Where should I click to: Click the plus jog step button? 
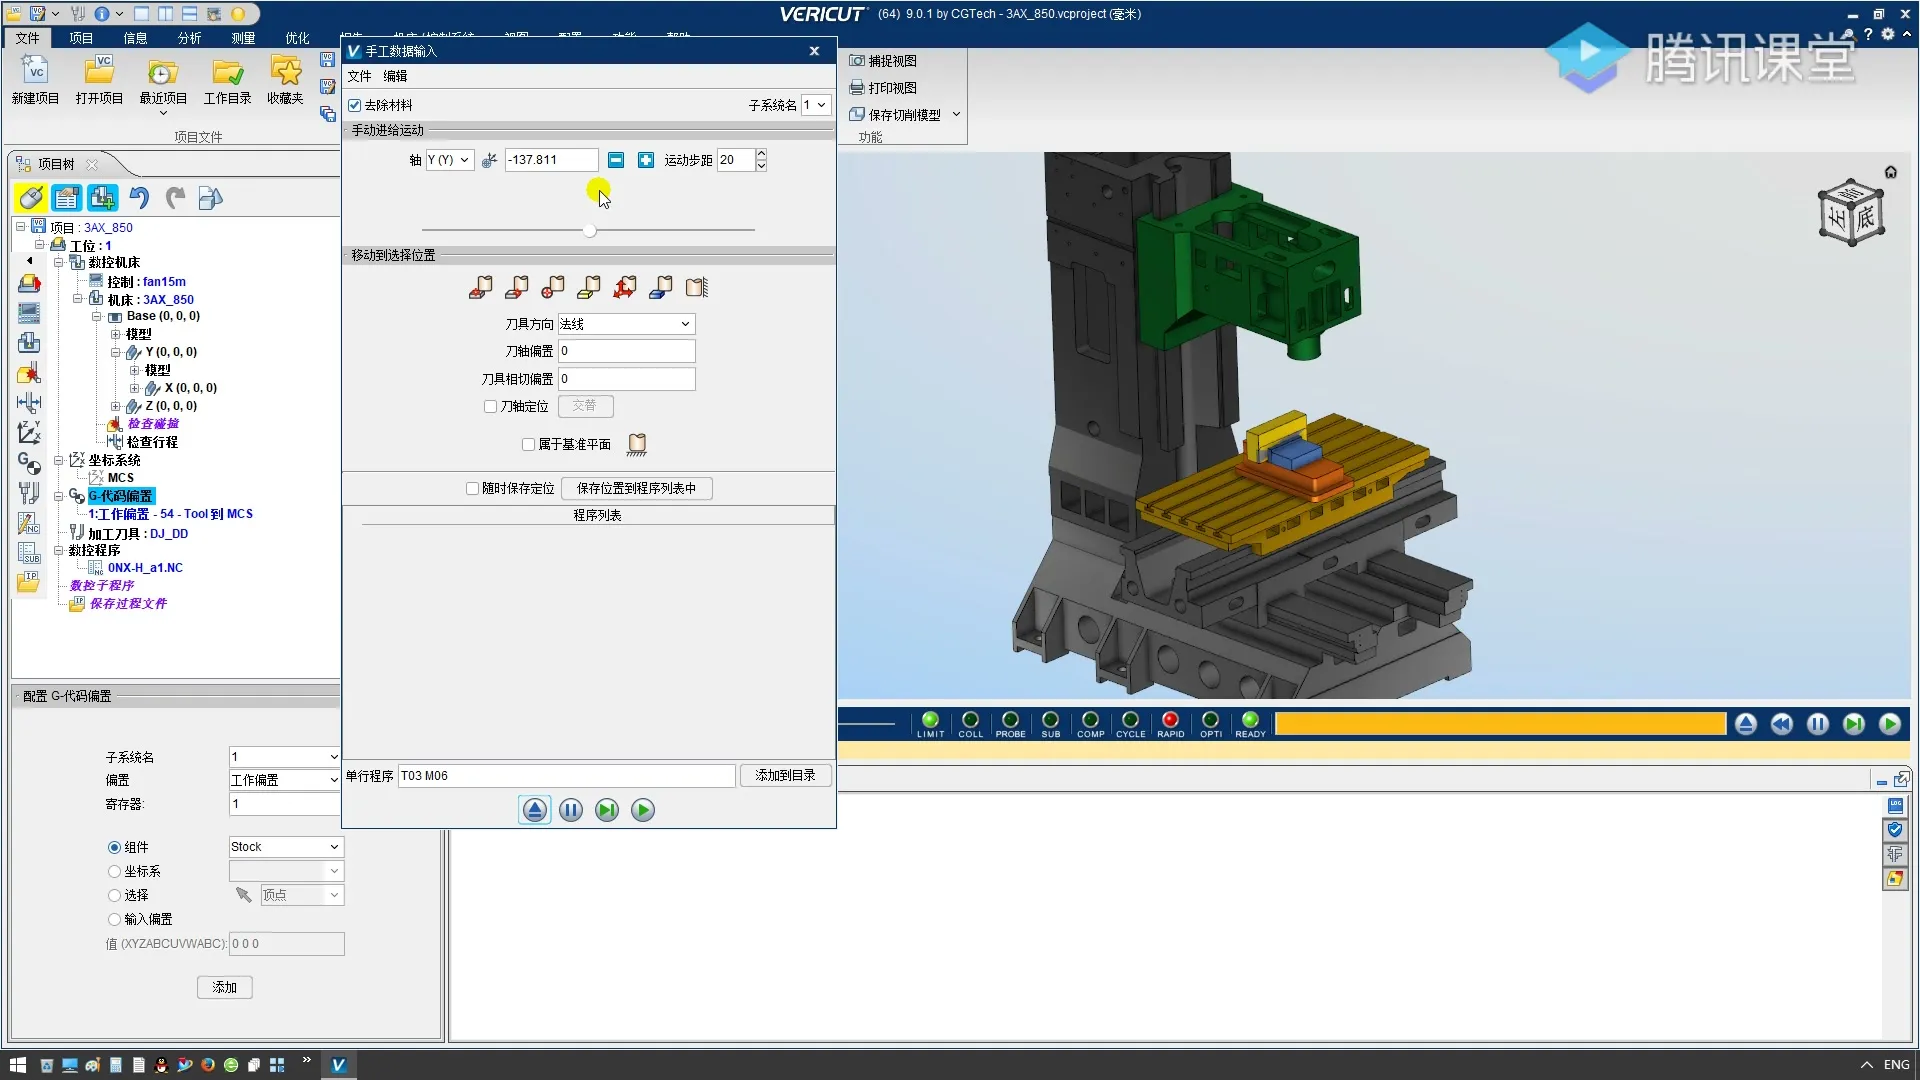click(x=646, y=160)
